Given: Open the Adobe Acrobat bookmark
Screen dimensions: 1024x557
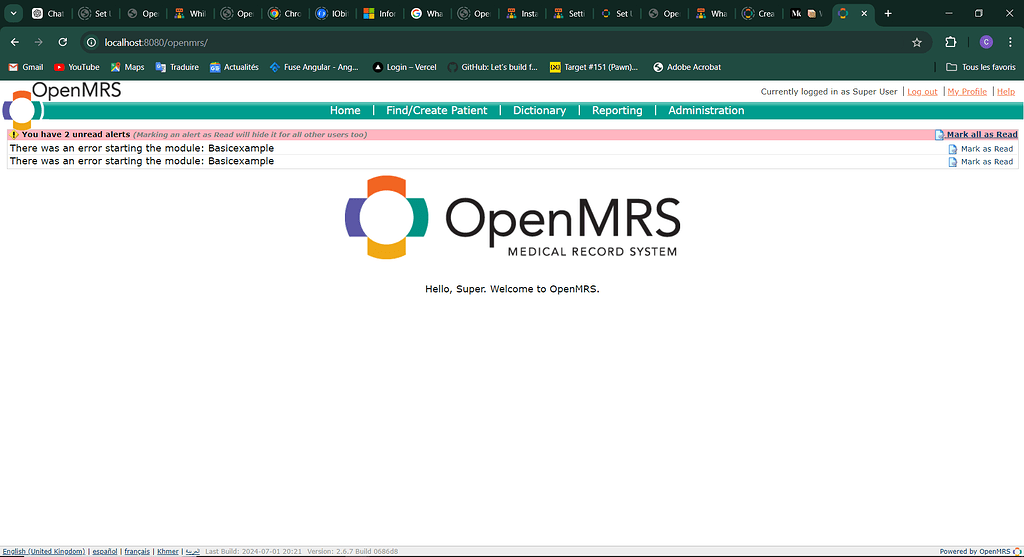Looking at the screenshot, I should (687, 67).
